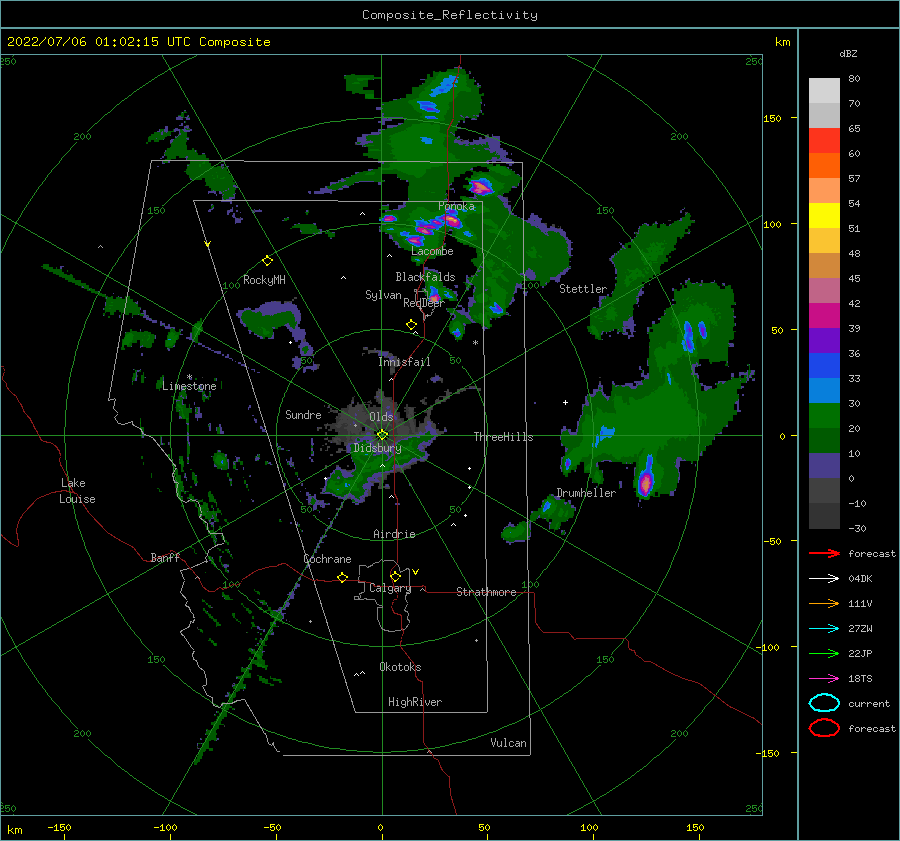Select the blue 36-33 dBZ swatch

[x=824, y=366]
